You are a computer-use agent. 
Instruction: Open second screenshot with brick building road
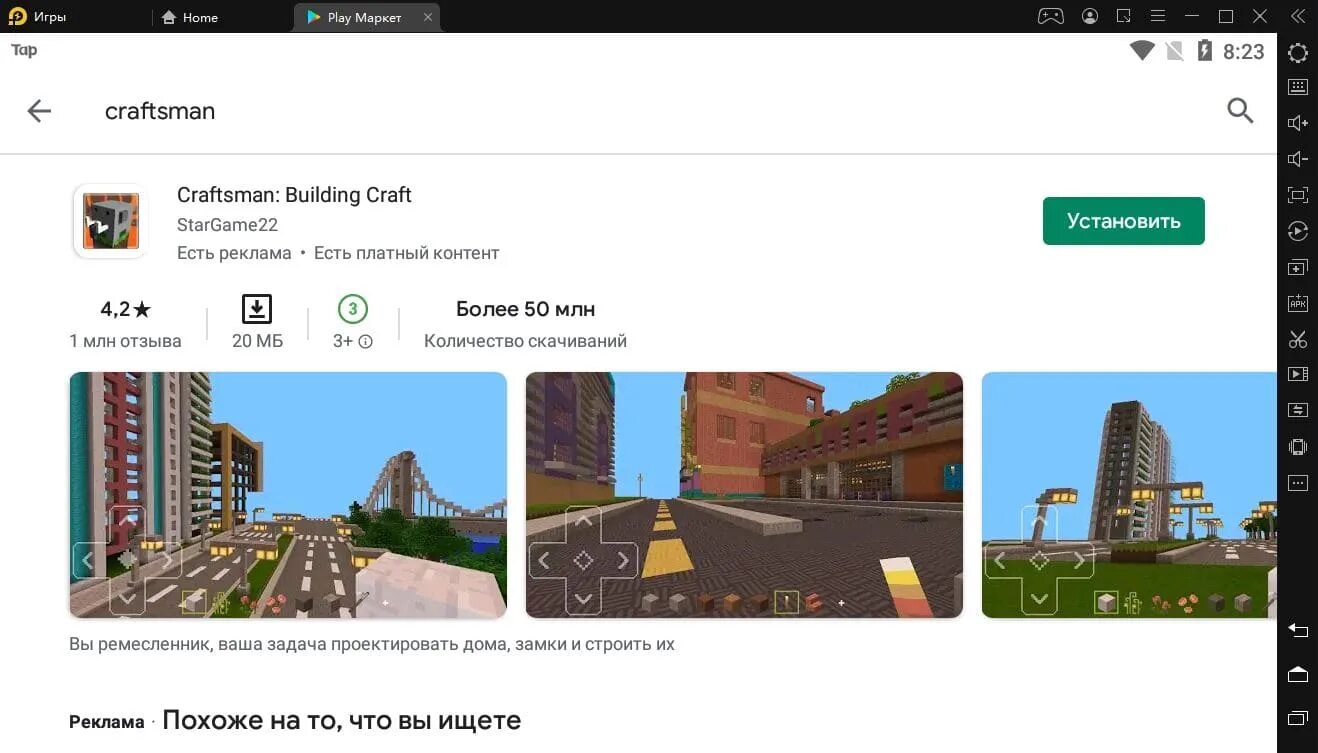pyautogui.click(x=744, y=495)
